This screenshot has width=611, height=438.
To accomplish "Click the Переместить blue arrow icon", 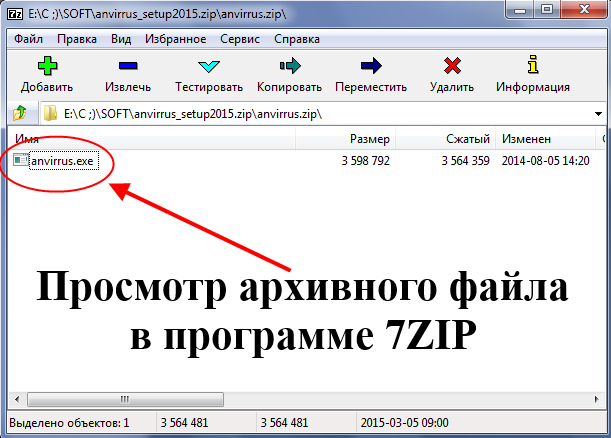I will tap(371, 65).
